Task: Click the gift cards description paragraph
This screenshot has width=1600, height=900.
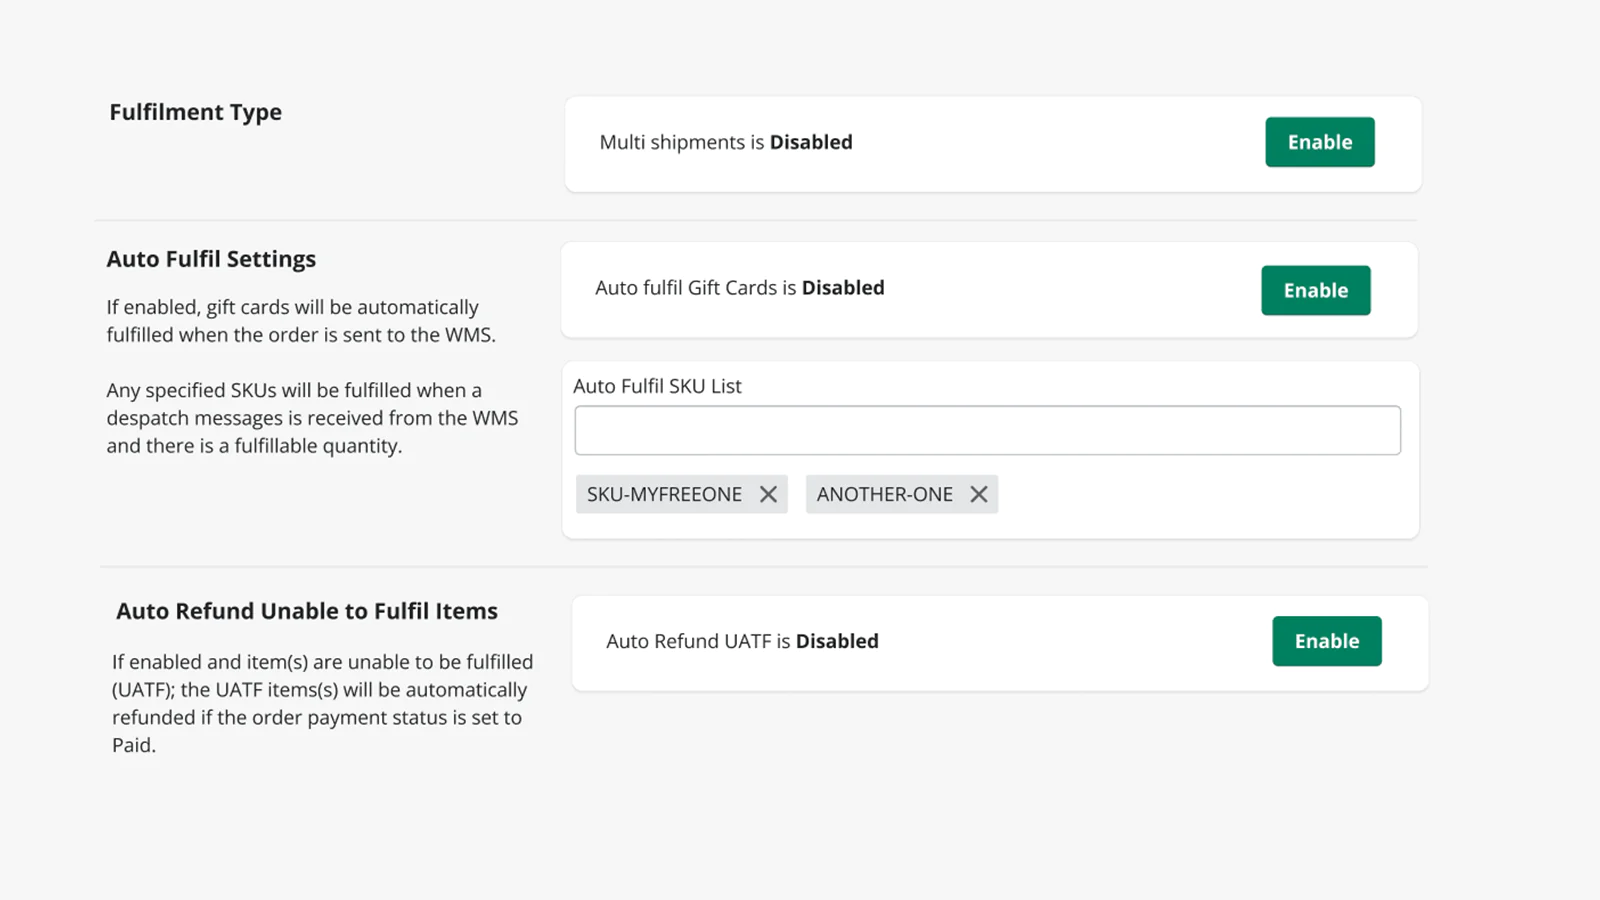Action: pos(301,321)
